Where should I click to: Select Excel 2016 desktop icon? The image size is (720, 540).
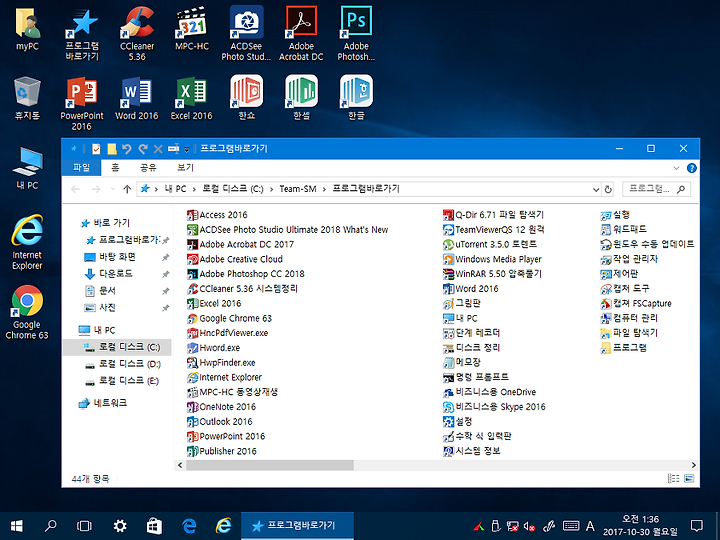pyautogui.click(x=191, y=99)
